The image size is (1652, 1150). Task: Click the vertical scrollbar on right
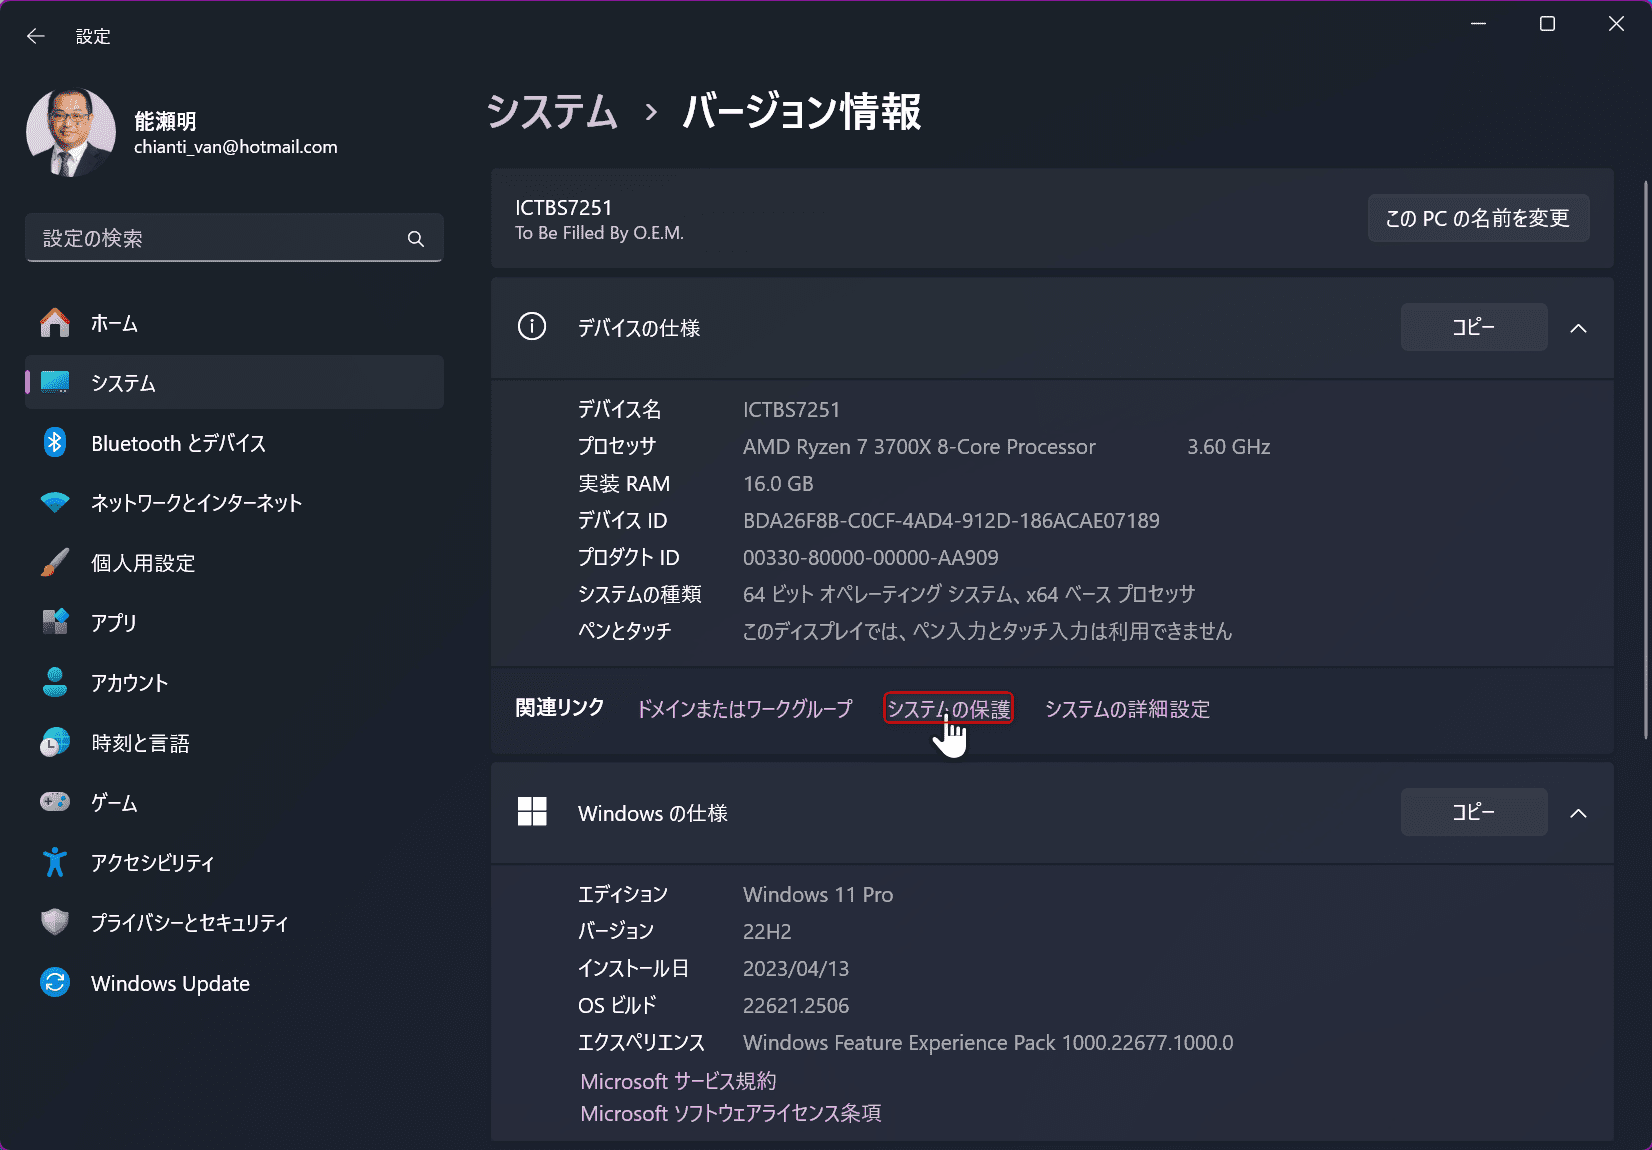coord(1645,460)
